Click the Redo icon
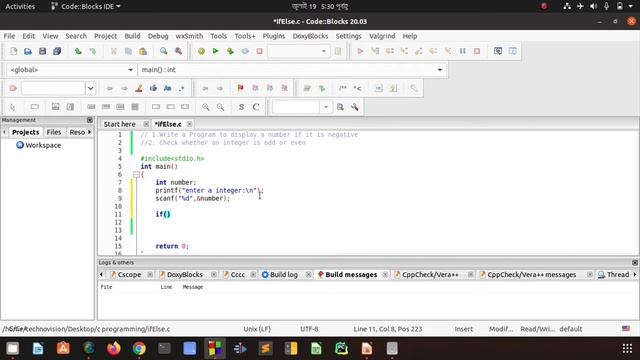Image resolution: width=640 pixels, height=360 pixels. click(x=93, y=51)
